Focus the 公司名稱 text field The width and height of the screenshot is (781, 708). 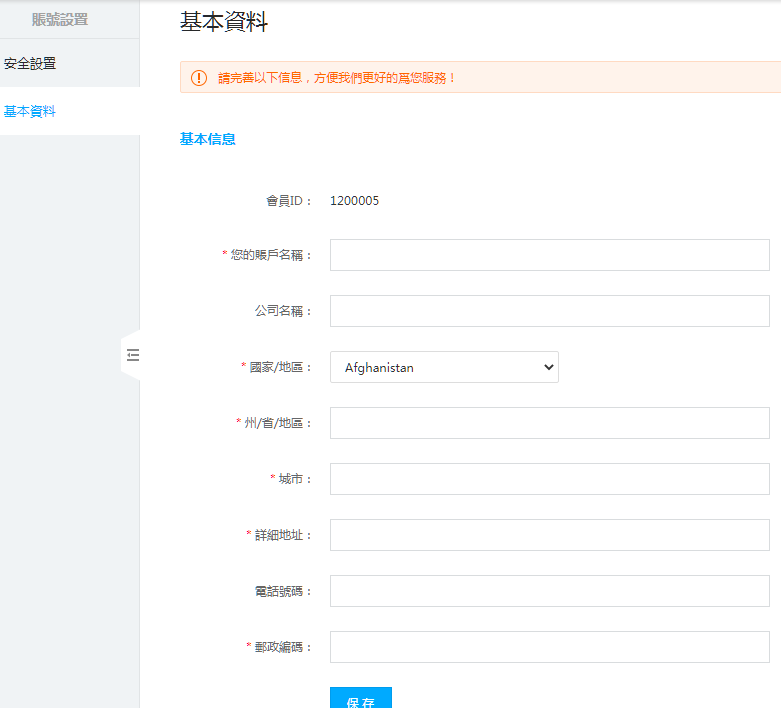[550, 311]
